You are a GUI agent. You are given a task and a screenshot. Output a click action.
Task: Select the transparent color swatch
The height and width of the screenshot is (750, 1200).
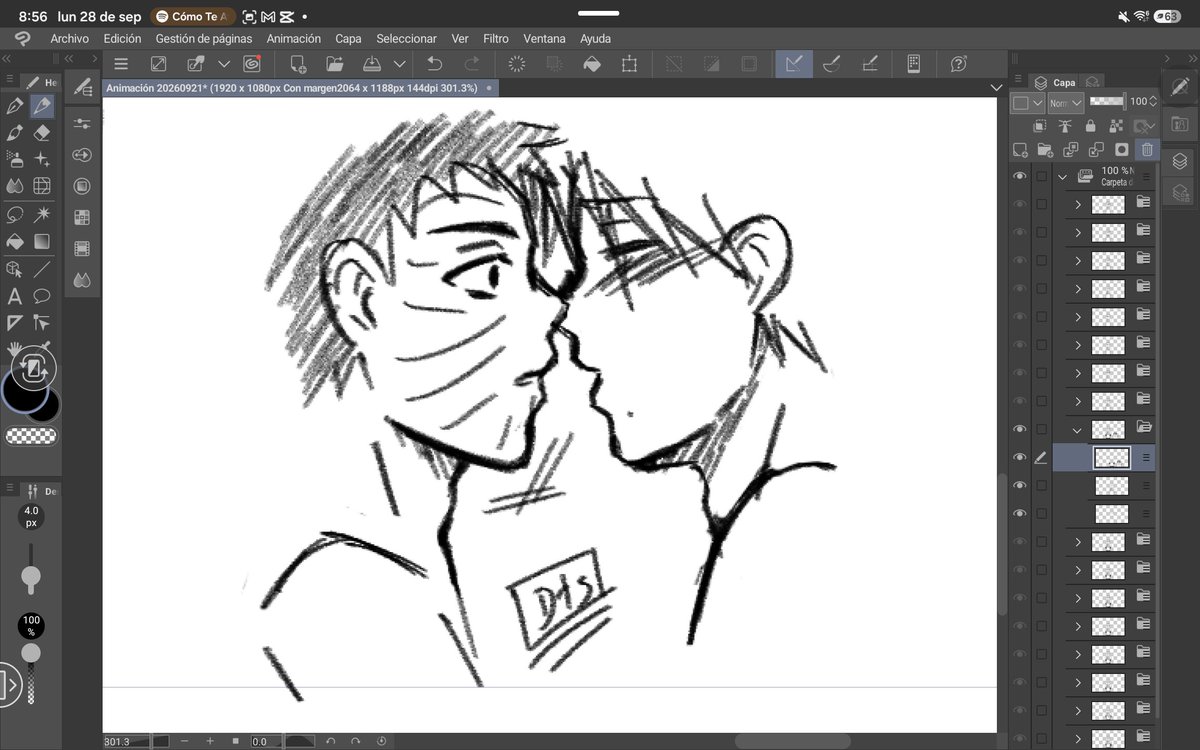click(x=32, y=436)
